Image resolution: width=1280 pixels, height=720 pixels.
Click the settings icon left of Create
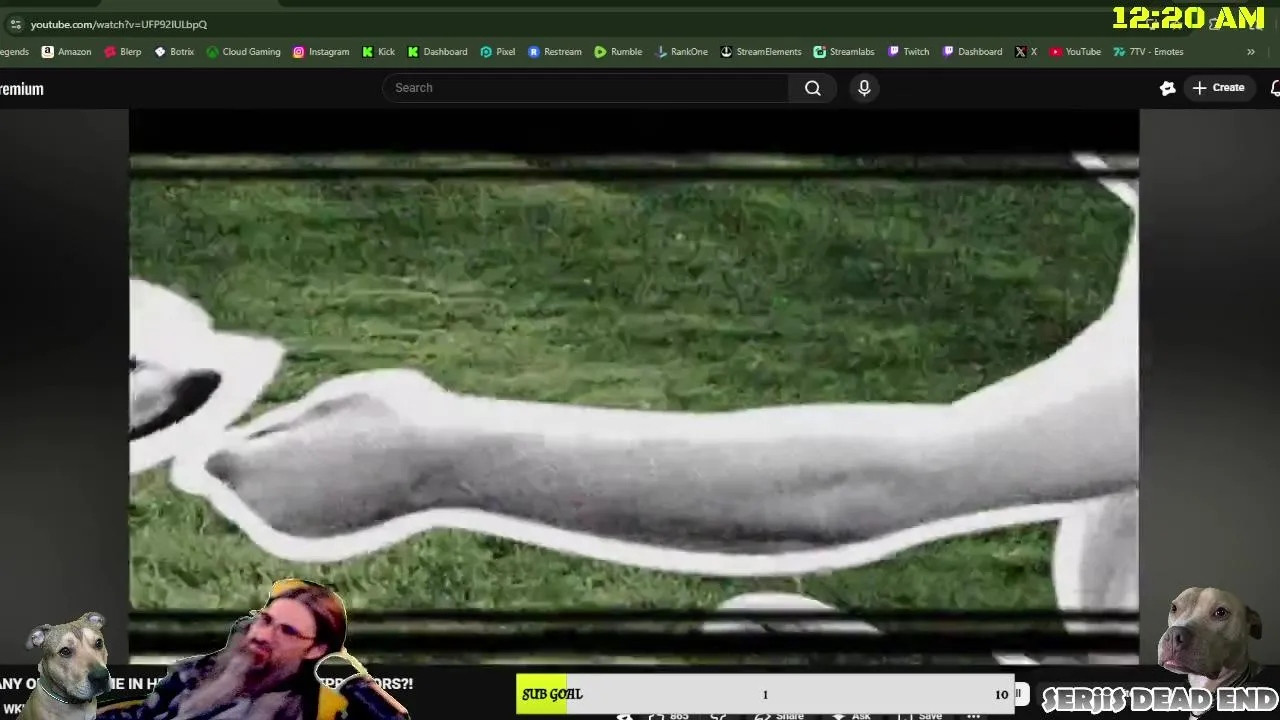click(x=1167, y=88)
